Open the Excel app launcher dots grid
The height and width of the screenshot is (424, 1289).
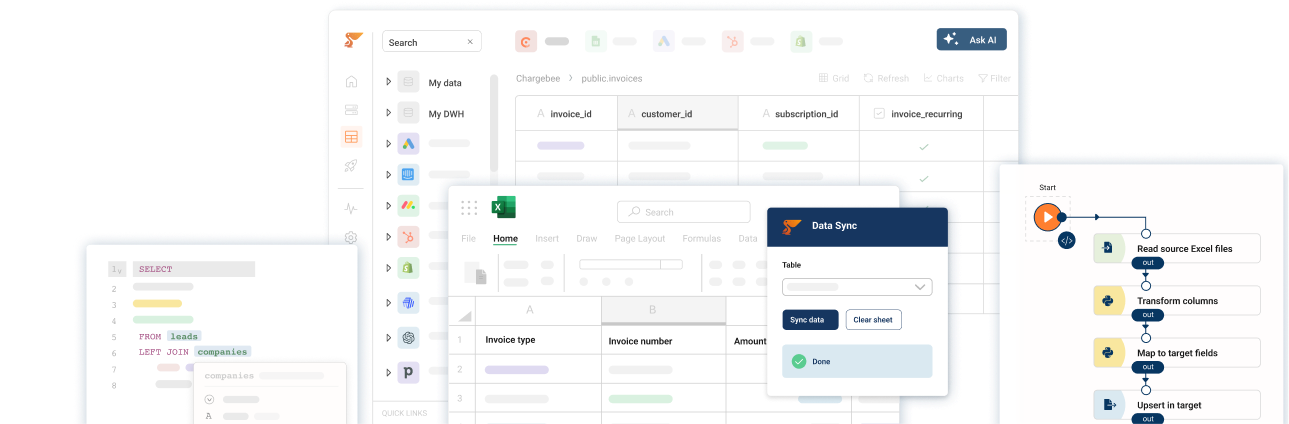coord(469,208)
